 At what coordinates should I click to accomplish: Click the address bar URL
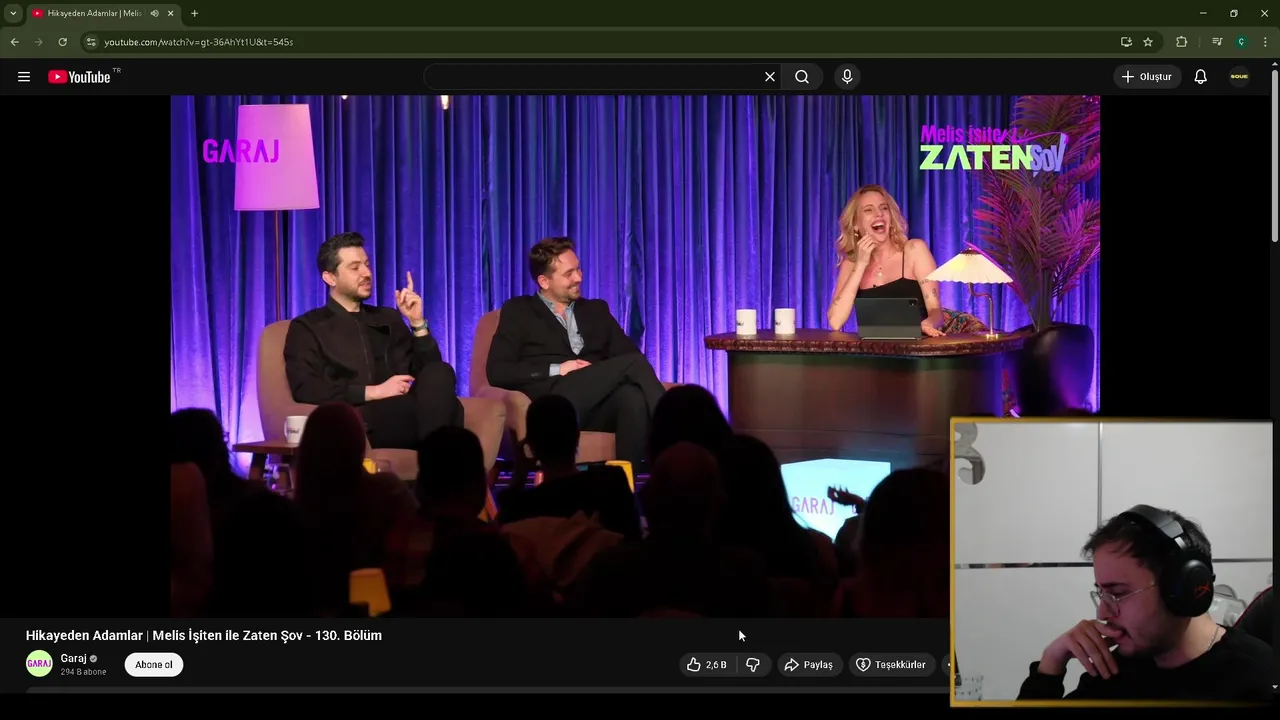click(198, 42)
